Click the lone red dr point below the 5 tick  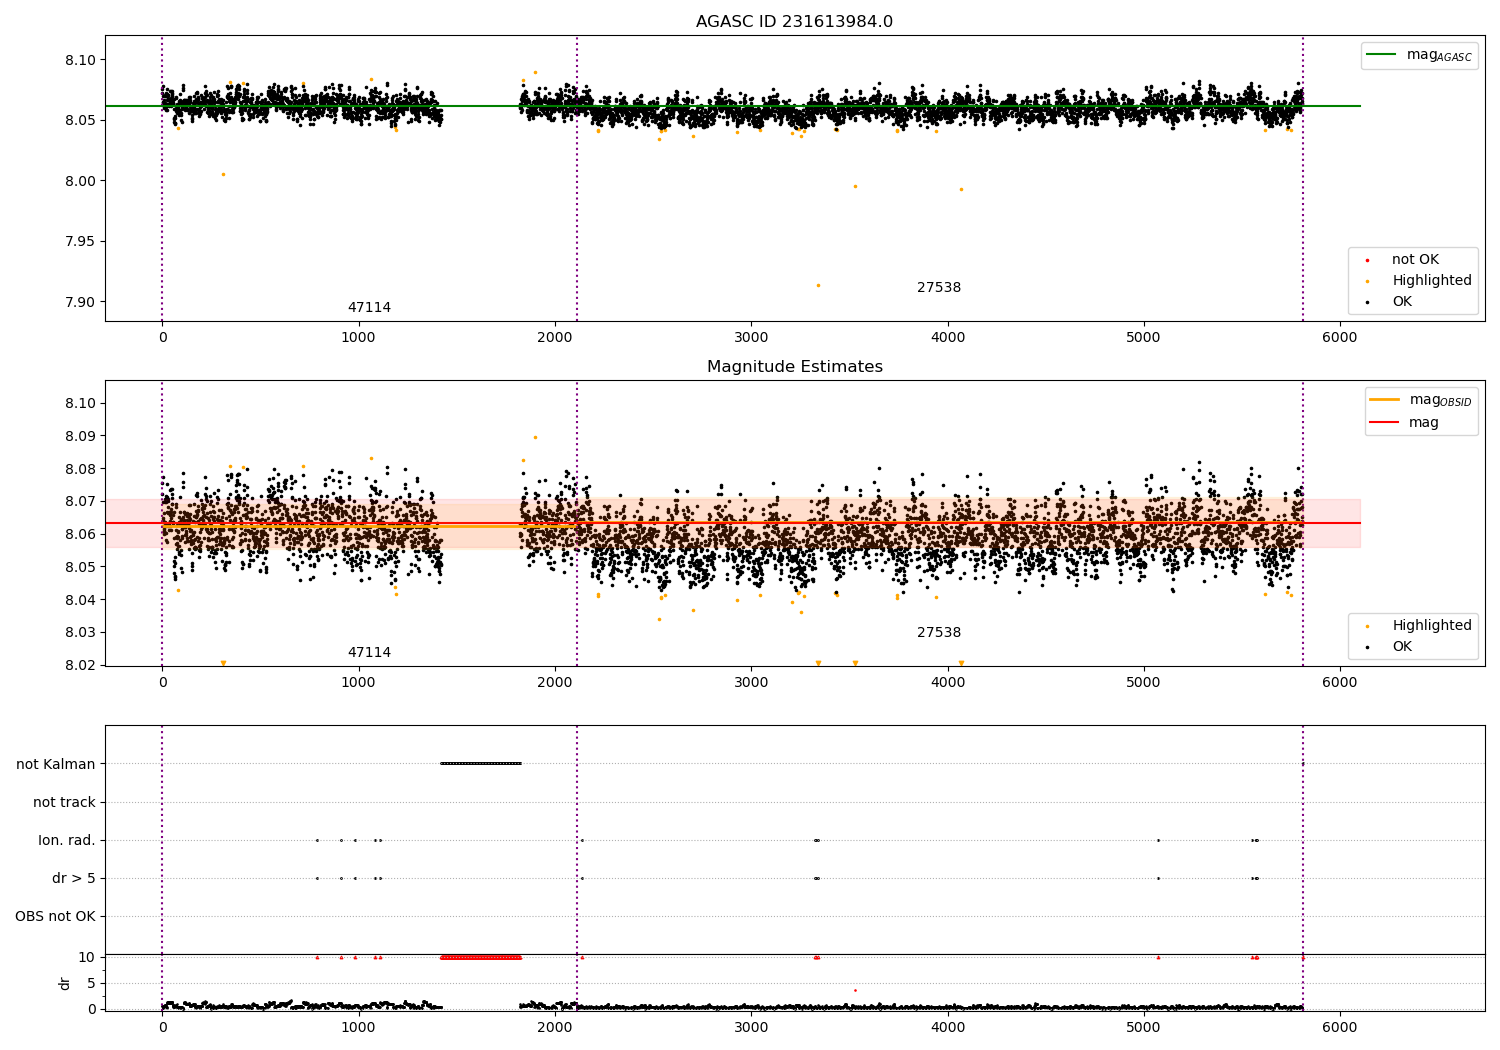coord(855,990)
